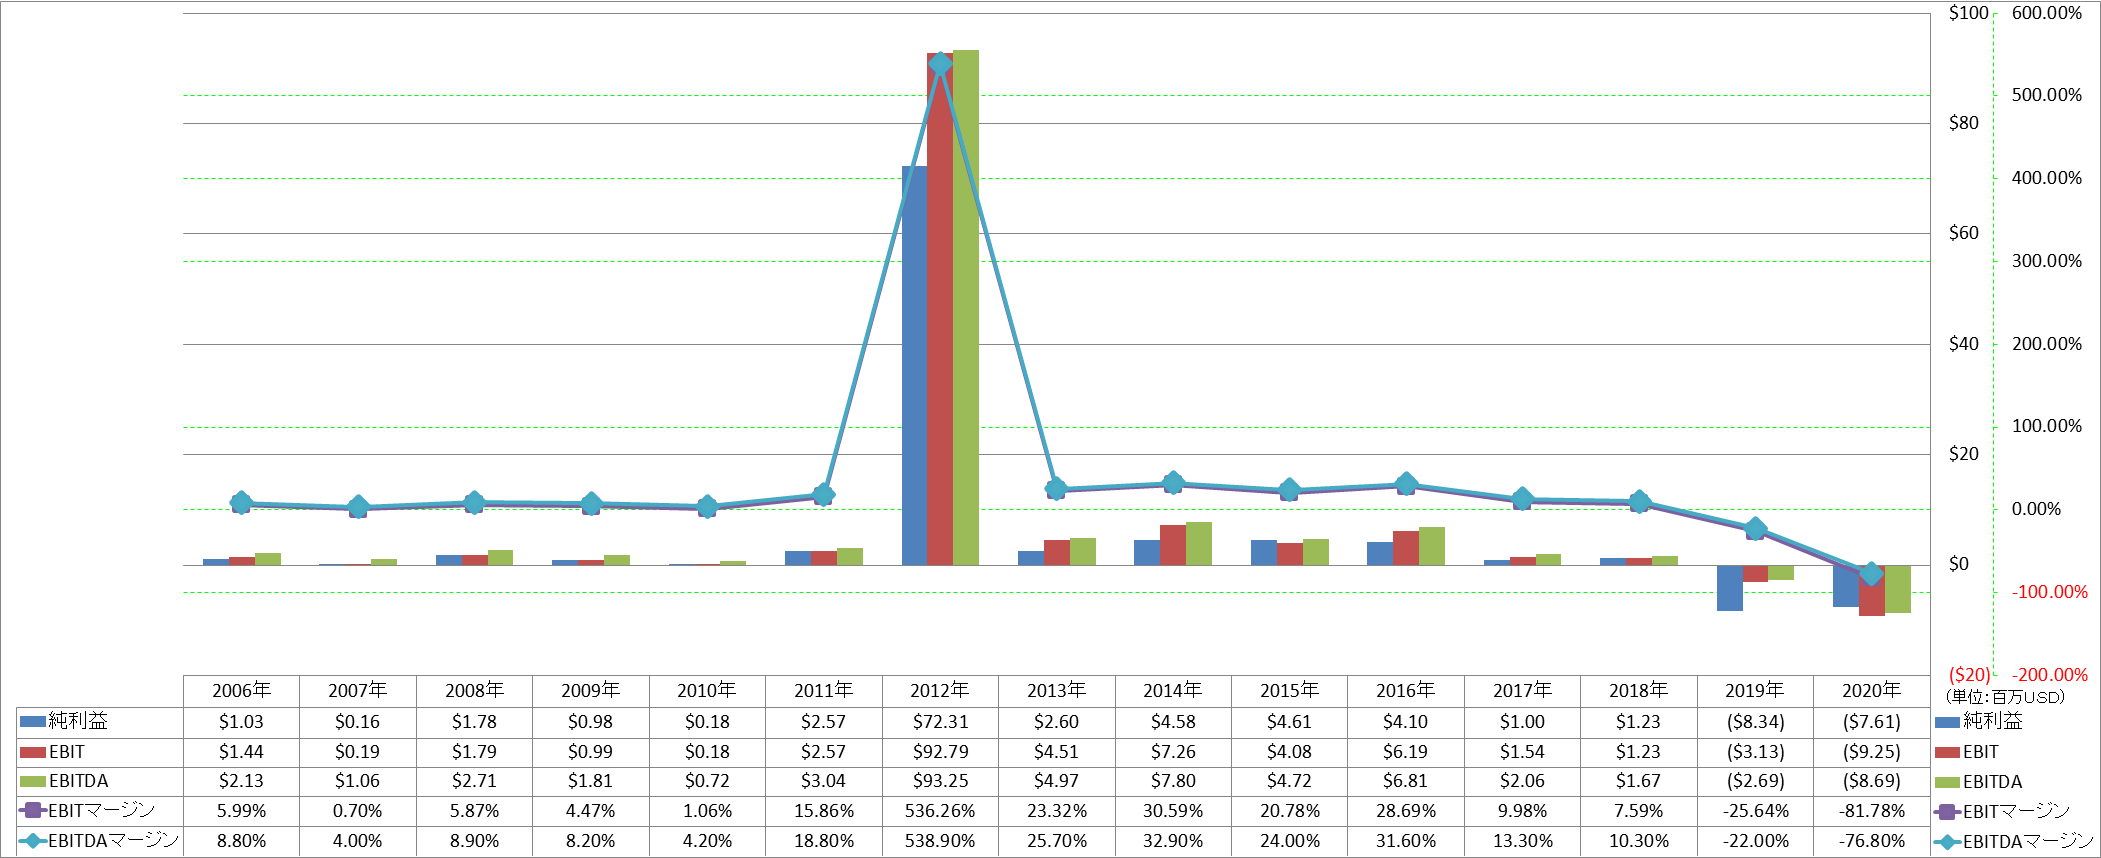Select the 15.86% EBIT margin cell
This screenshot has height=858, width=2101.
[824, 811]
